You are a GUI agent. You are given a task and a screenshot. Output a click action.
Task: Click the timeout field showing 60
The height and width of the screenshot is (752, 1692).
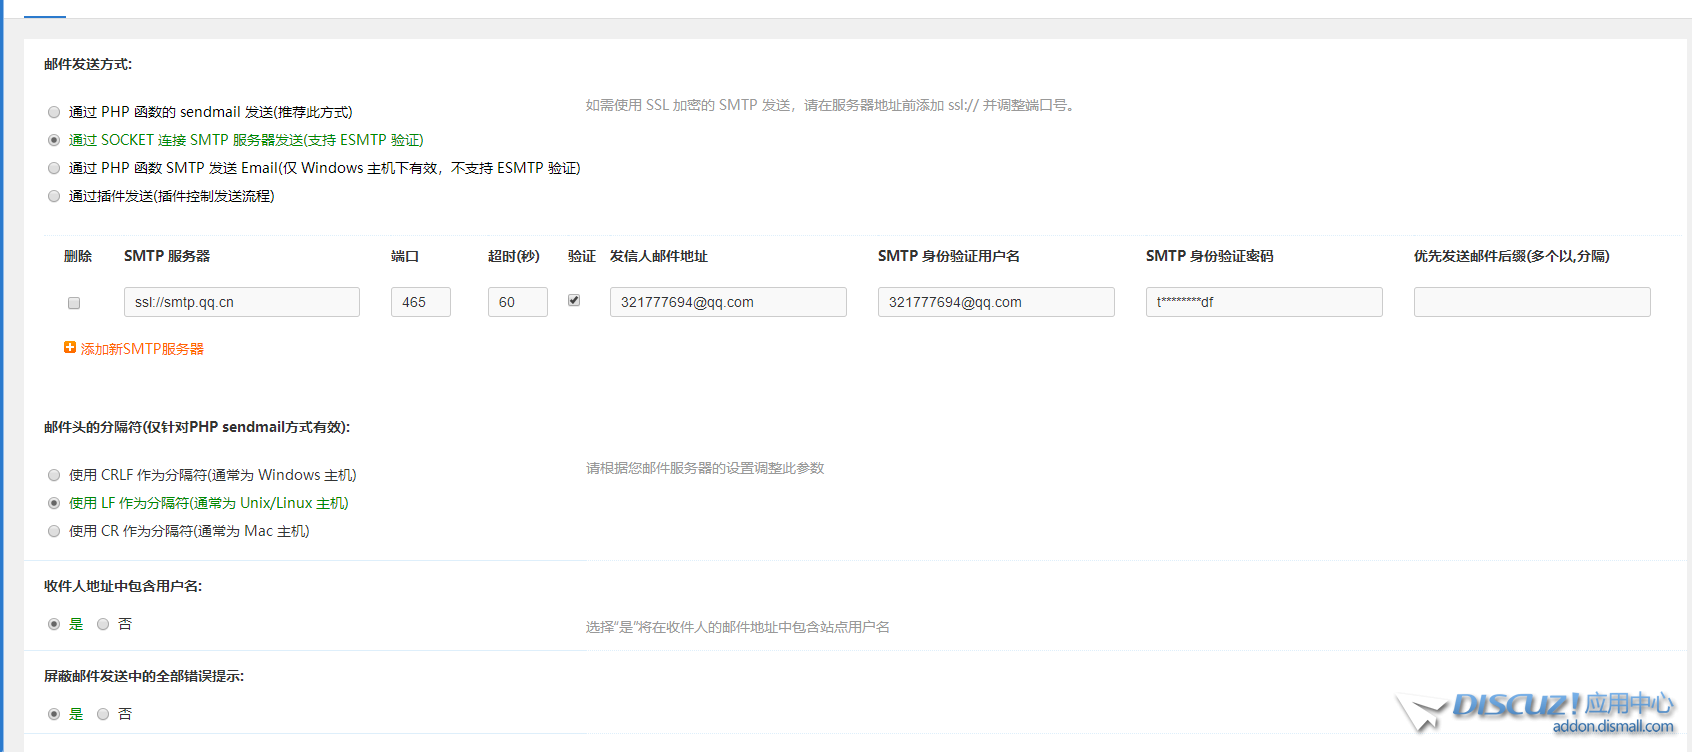[518, 302]
